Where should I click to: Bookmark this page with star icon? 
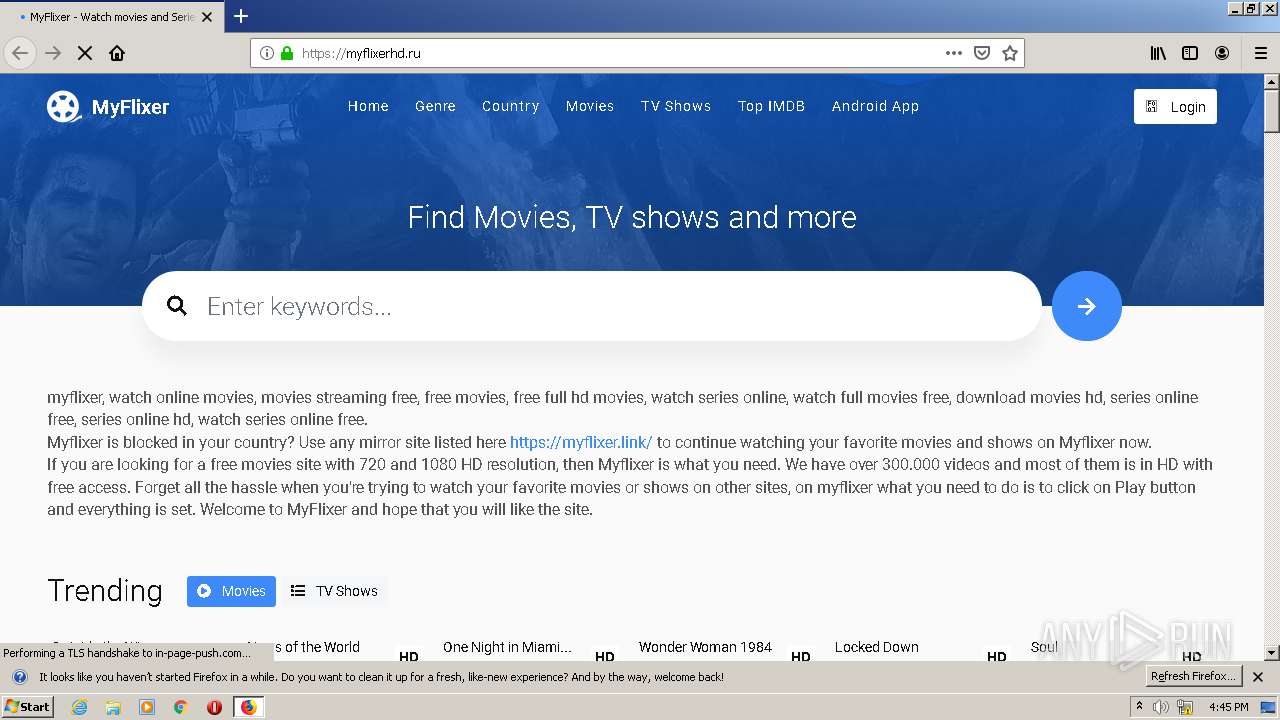(x=1010, y=53)
